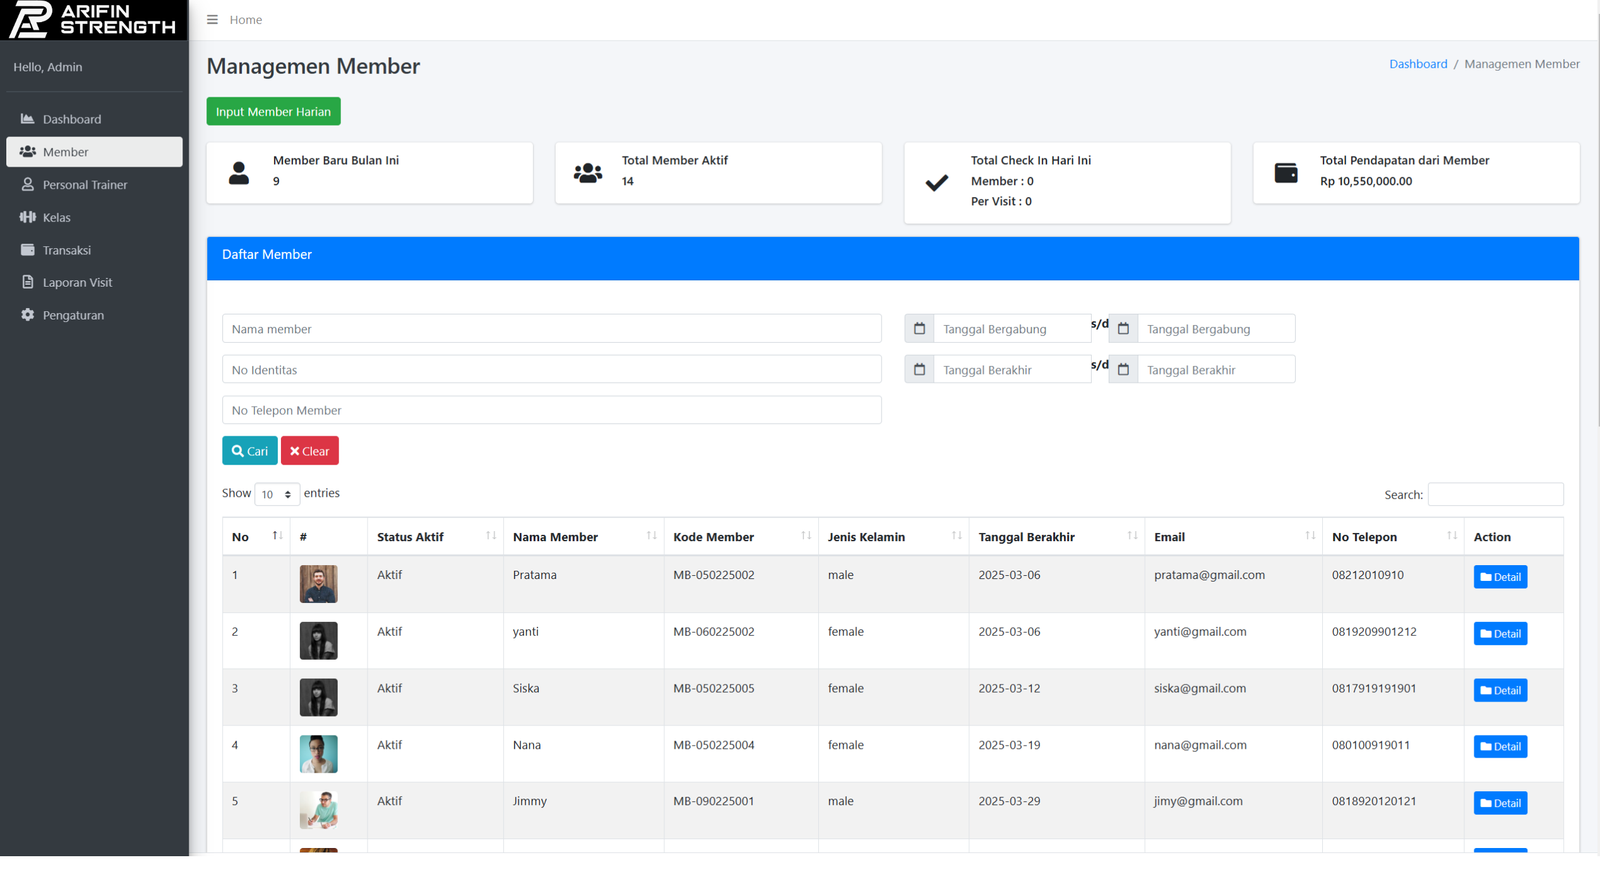Focus the No Telepon Member field
Viewport: 1600px width, 896px height.
tap(552, 410)
